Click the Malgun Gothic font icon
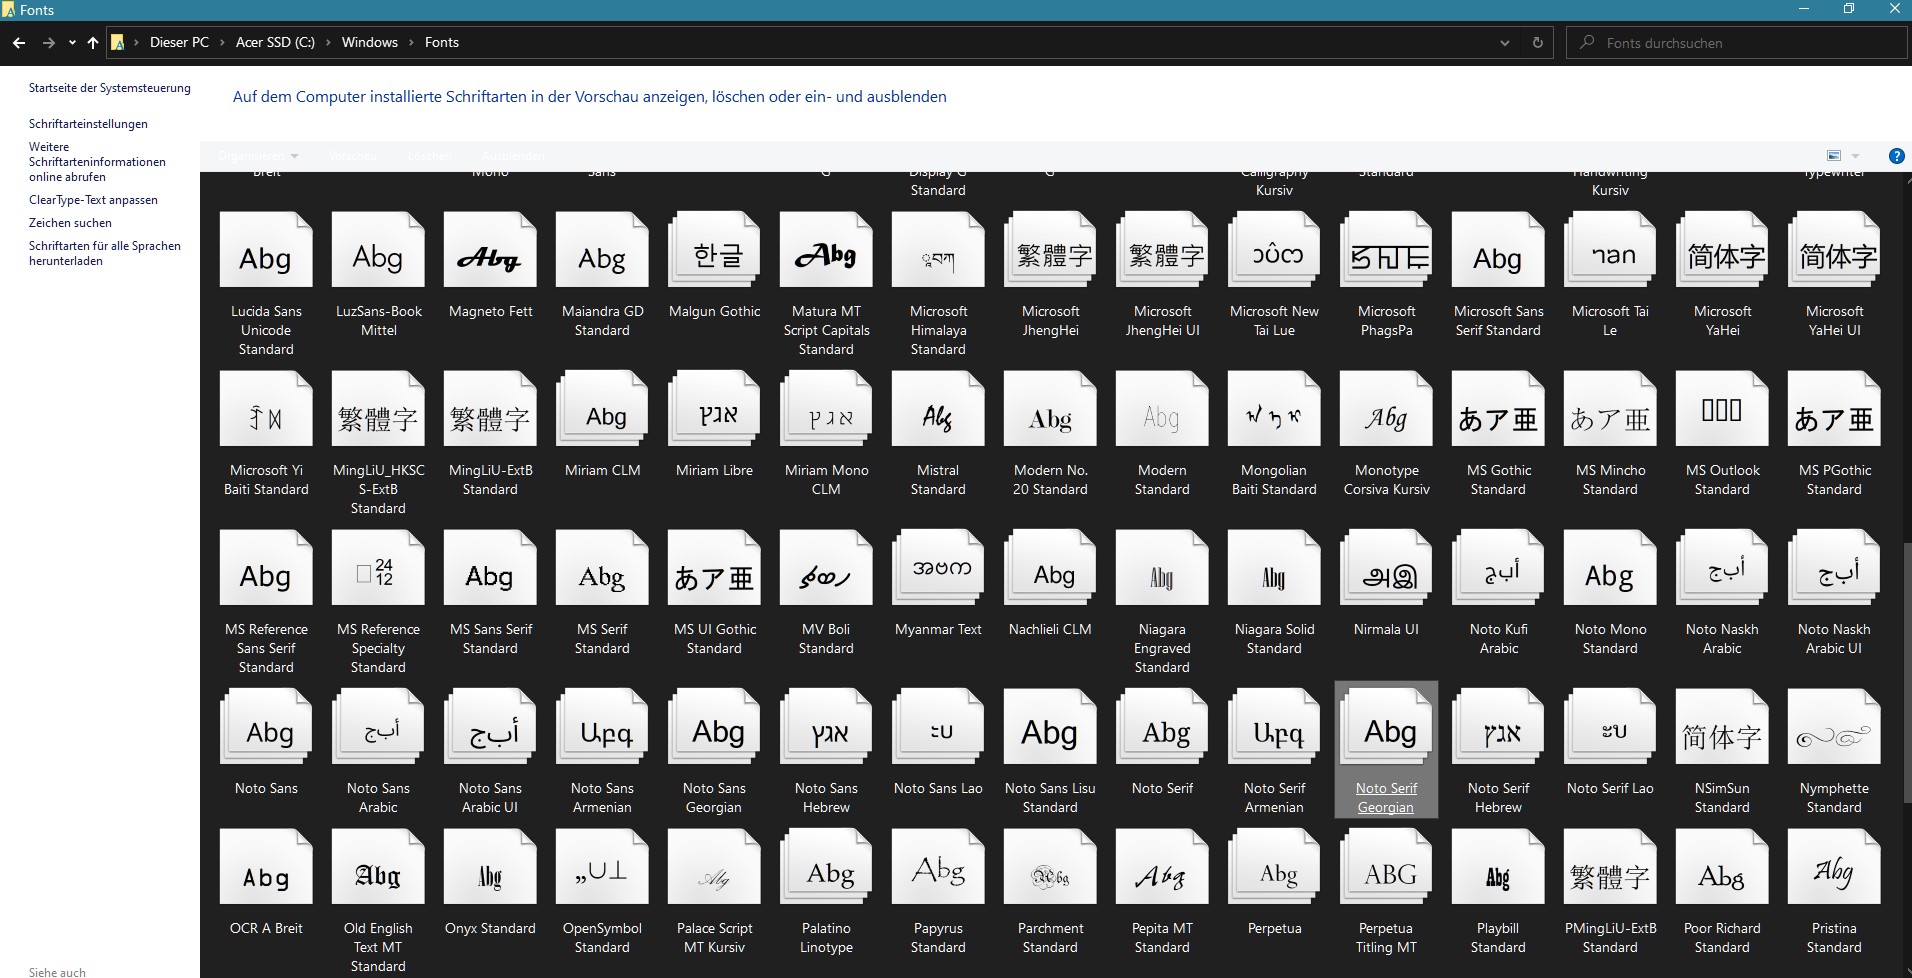This screenshot has width=1912, height=978. 714,258
